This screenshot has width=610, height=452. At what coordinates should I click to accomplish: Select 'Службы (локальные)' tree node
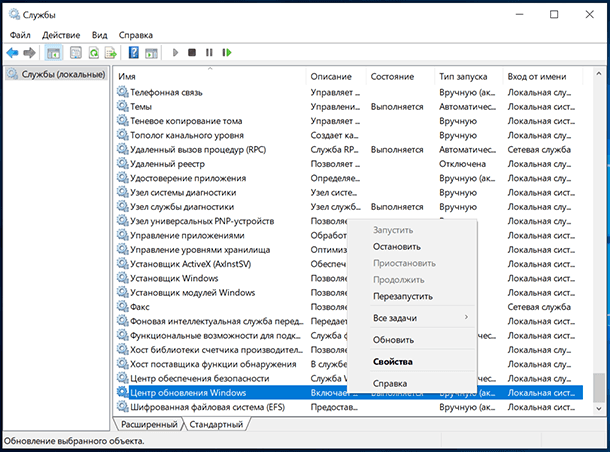point(55,76)
